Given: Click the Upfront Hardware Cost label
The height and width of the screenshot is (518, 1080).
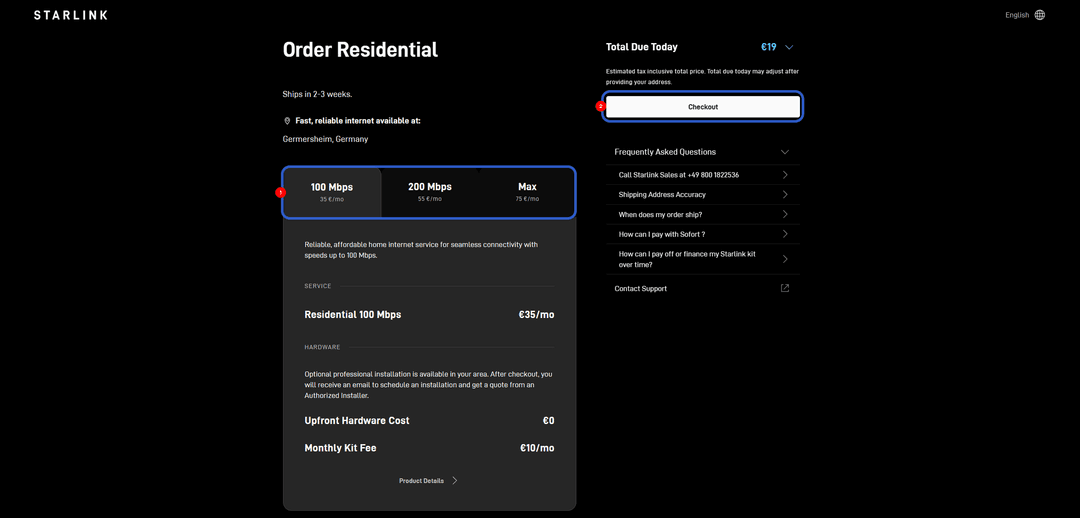Looking at the screenshot, I should pyautogui.click(x=357, y=421).
